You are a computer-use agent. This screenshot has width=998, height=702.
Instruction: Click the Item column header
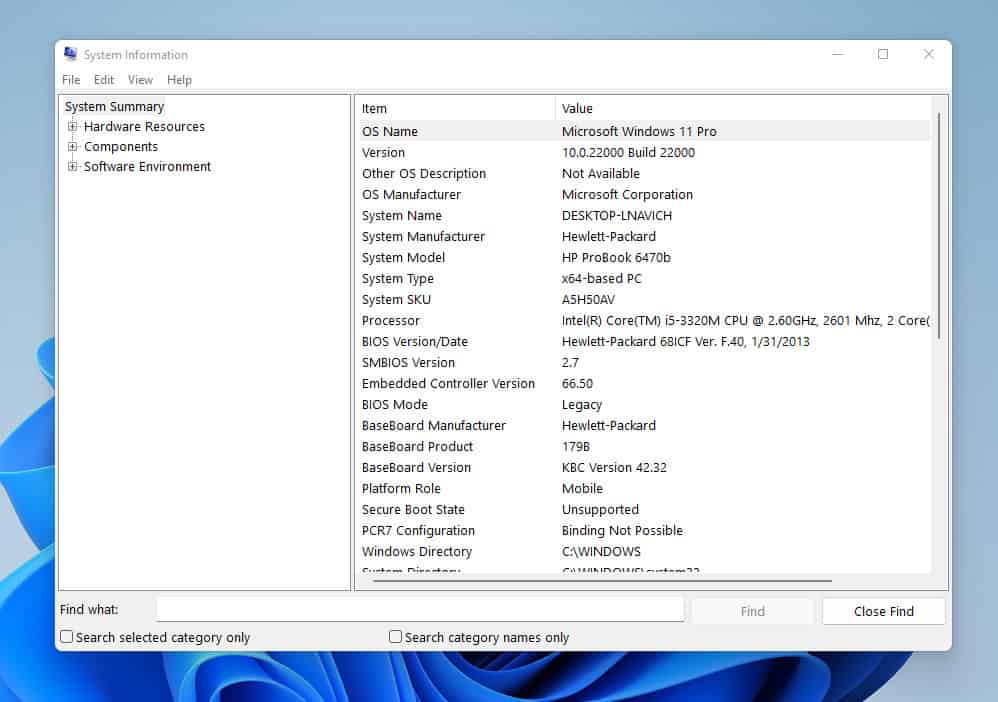(x=450, y=108)
